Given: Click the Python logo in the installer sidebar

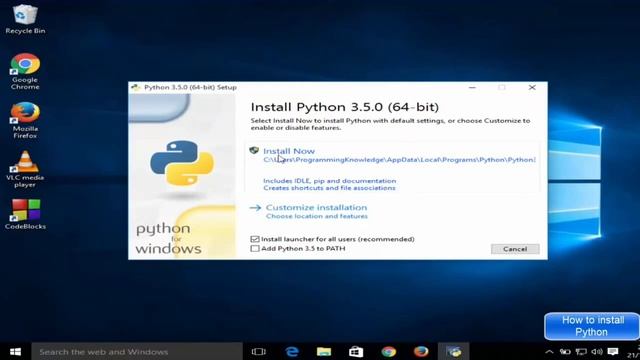Looking at the screenshot, I should point(182,162).
